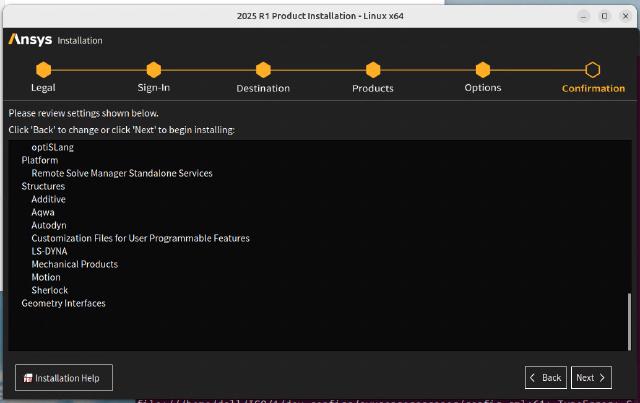Click the Structures category row

[x=43, y=186]
